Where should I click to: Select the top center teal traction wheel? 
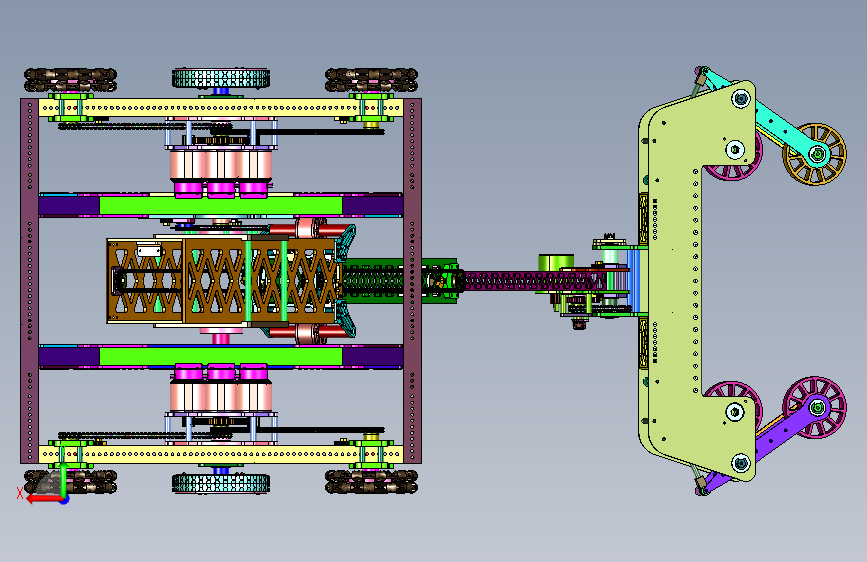[221, 78]
